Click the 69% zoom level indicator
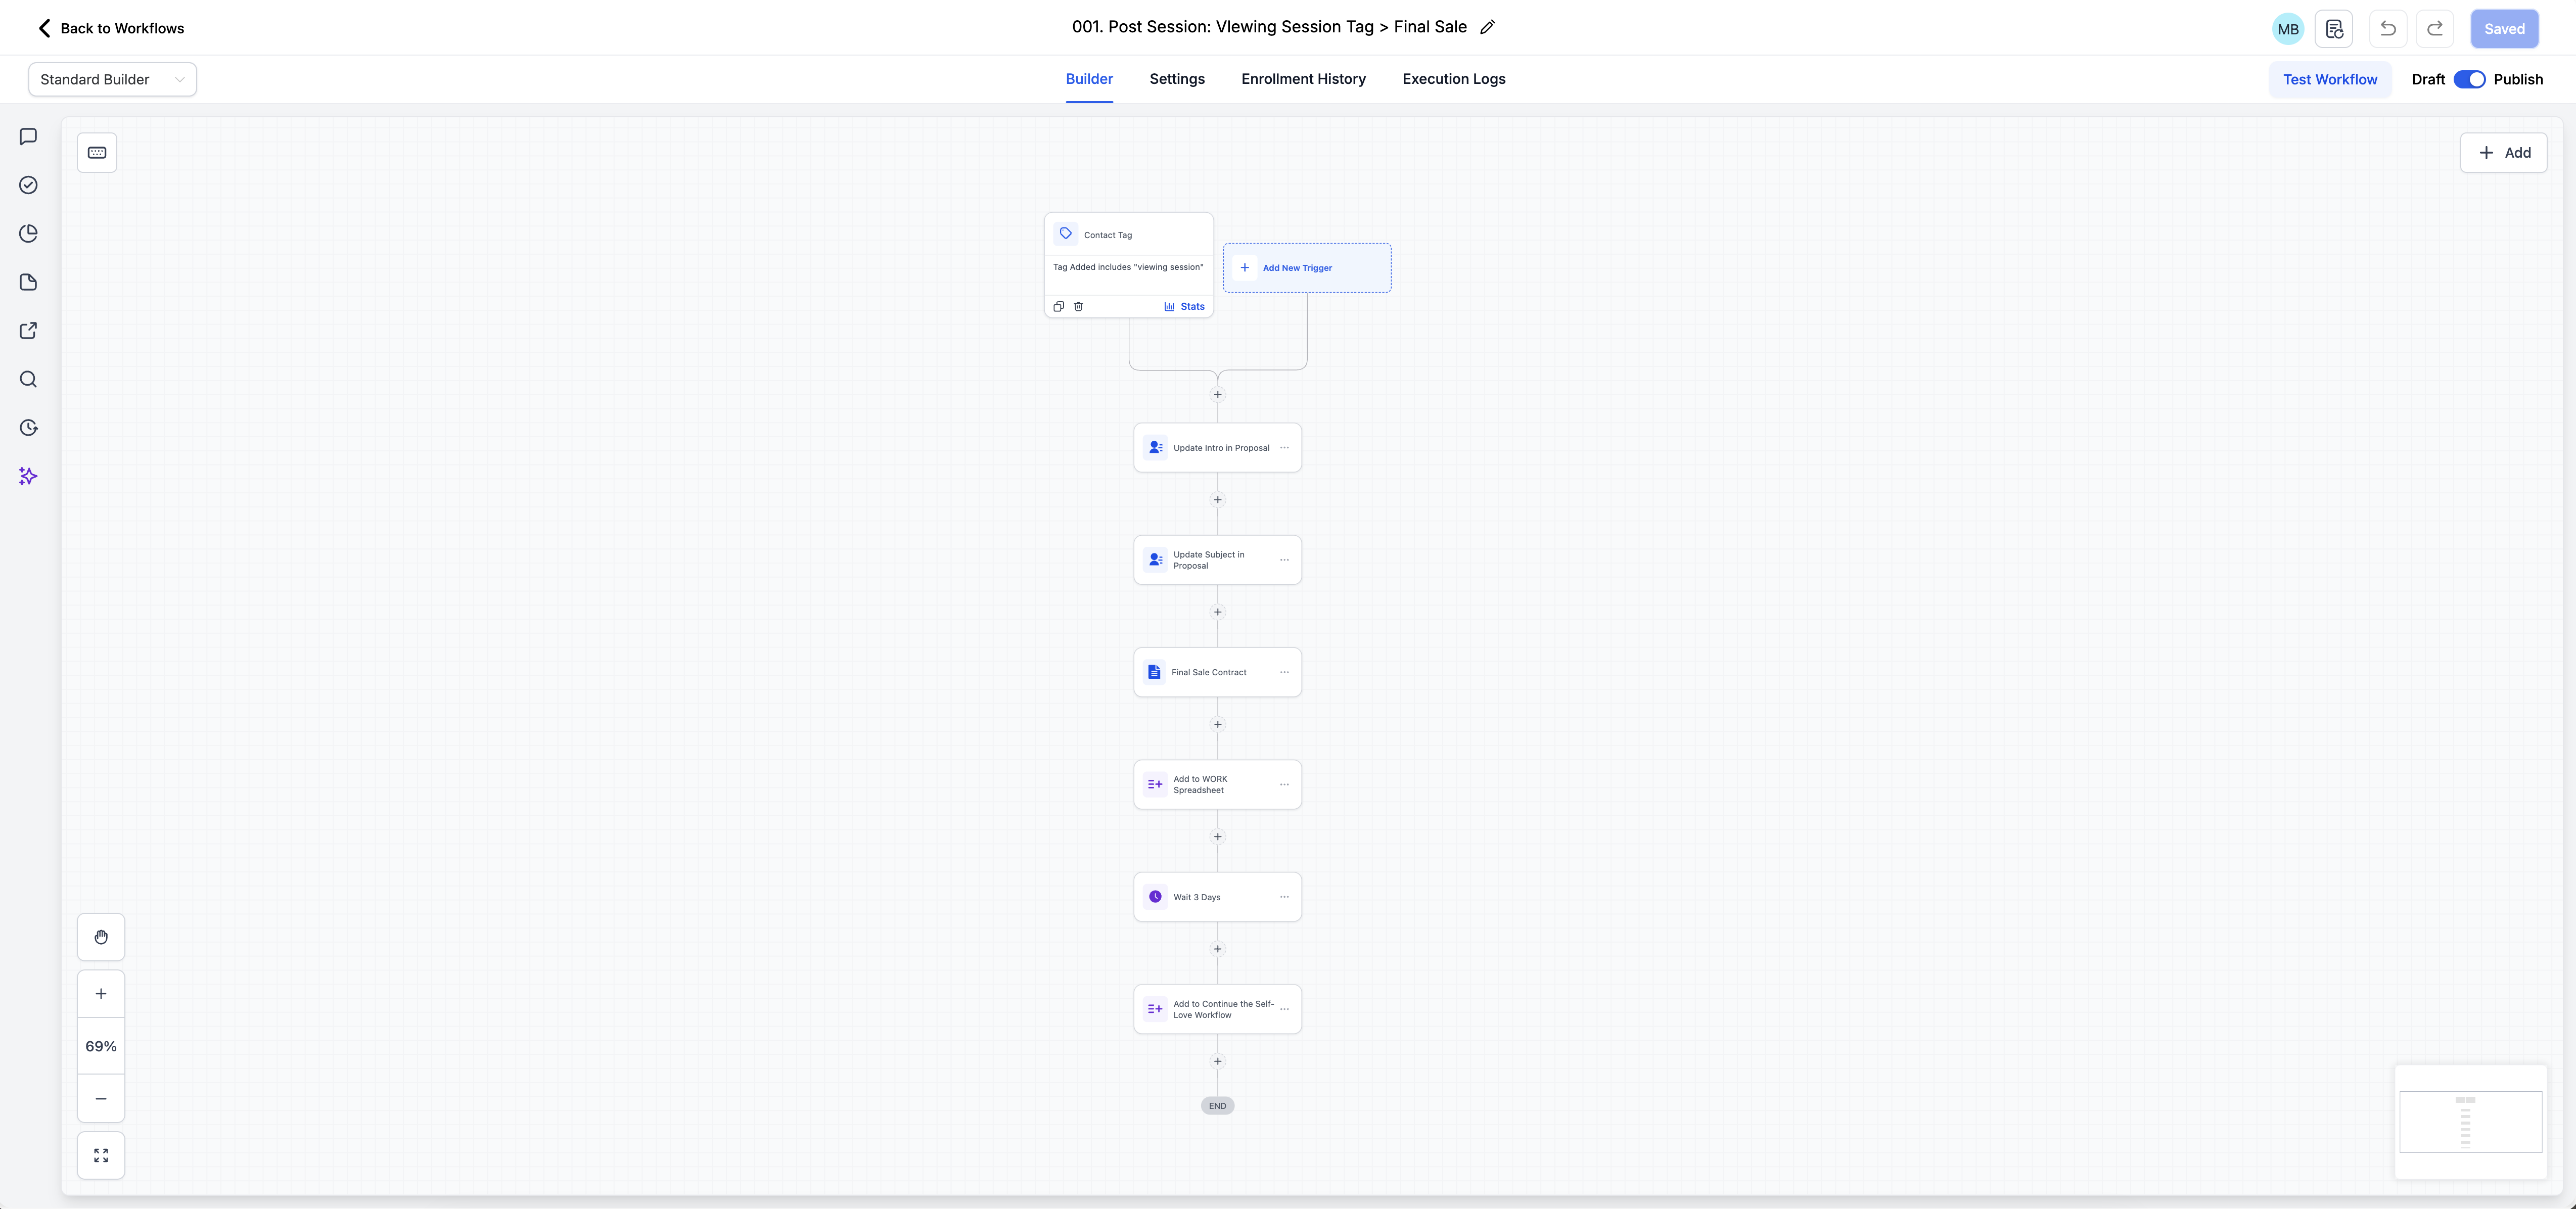The image size is (2576, 1209). [x=101, y=1046]
